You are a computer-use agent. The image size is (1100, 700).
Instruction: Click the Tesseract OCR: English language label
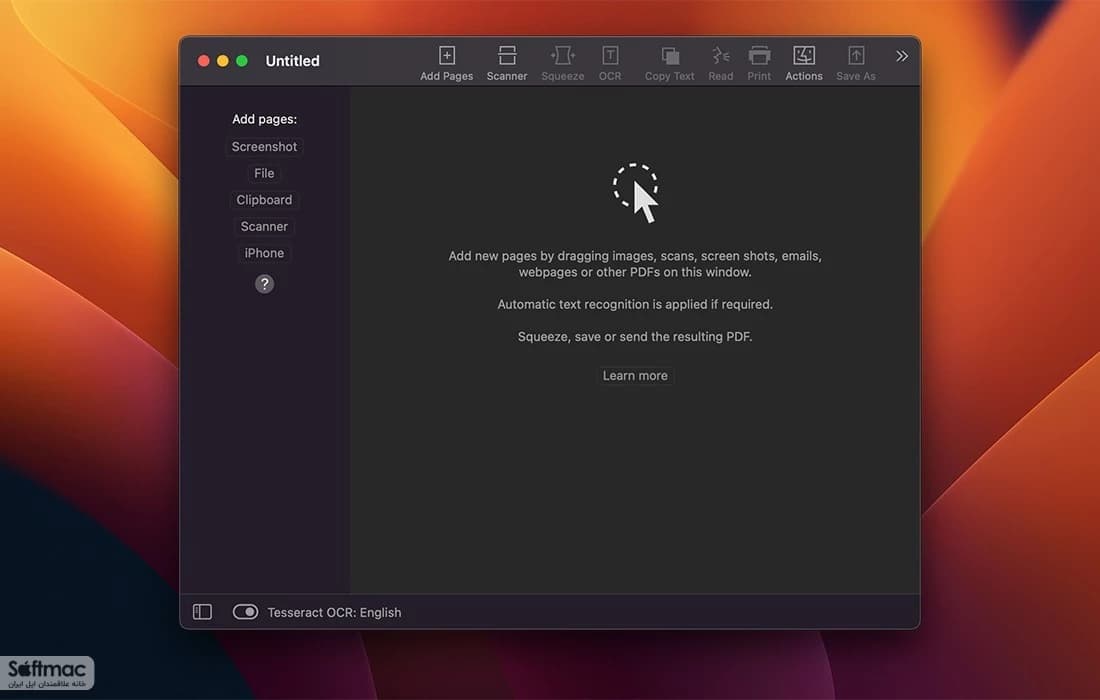coord(334,612)
